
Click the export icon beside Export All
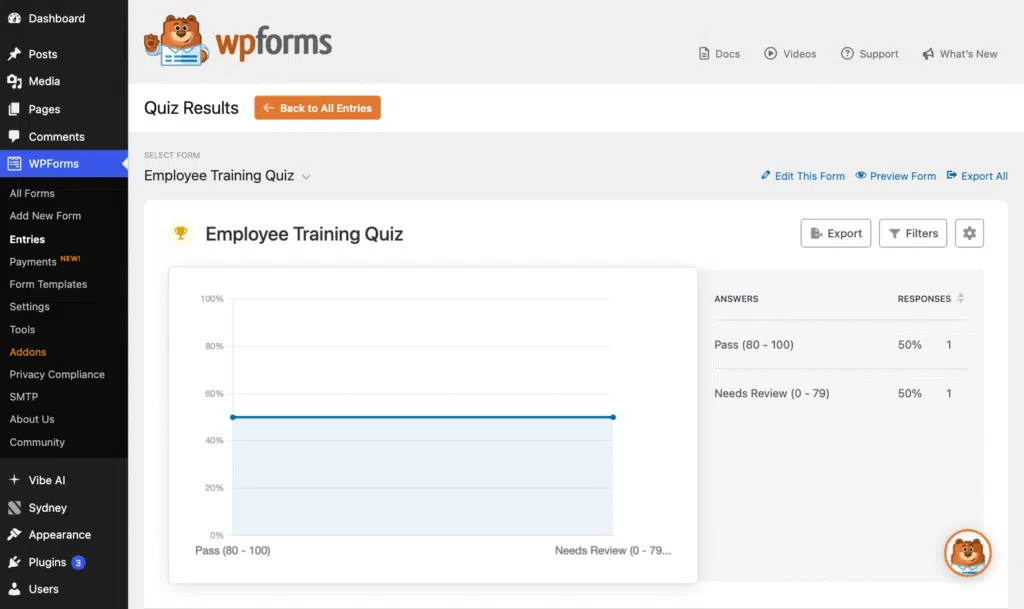click(x=952, y=175)
